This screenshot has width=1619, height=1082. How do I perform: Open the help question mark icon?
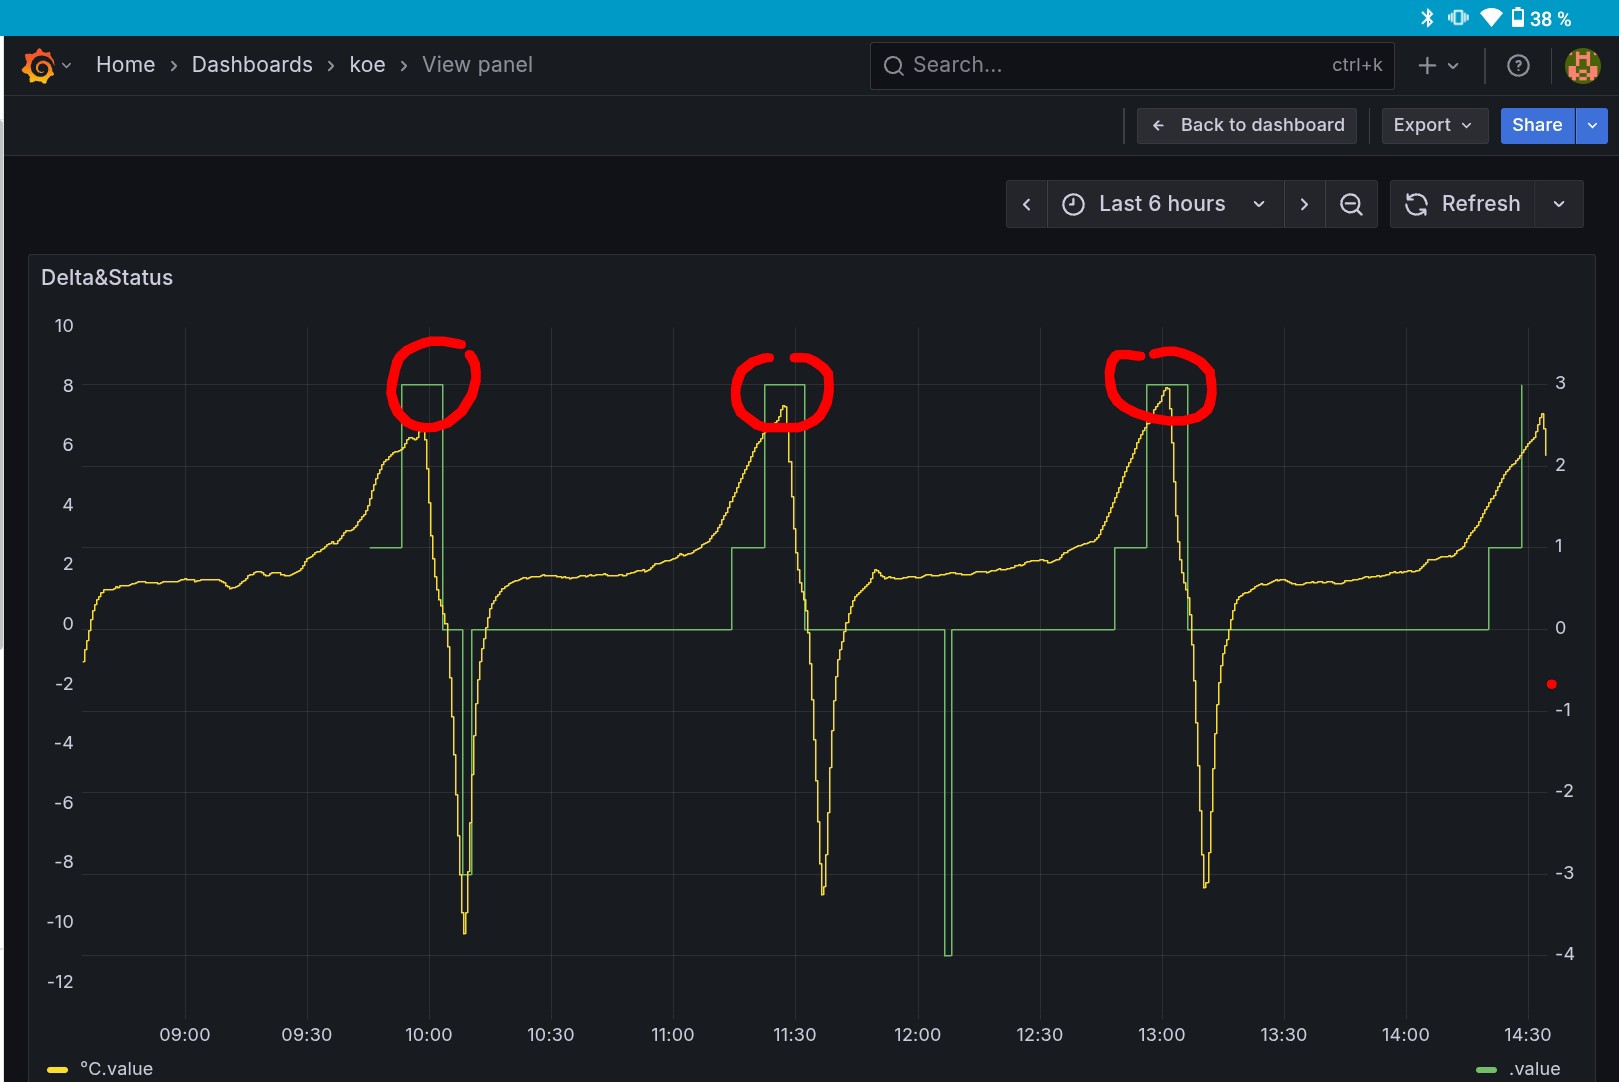pyautogui.click(x=1517, y=66)
